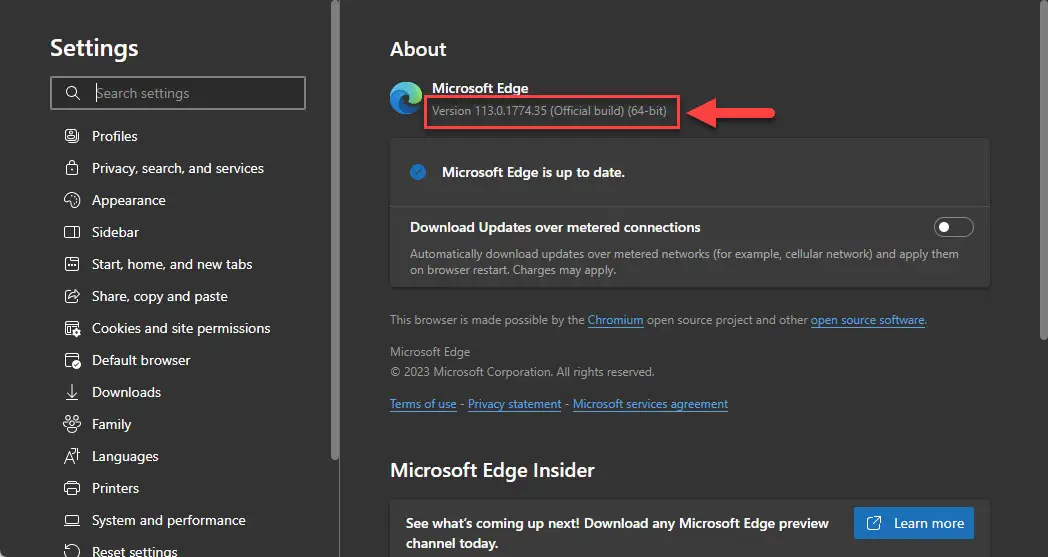This screenshot has height=557, width=1048.
Task: Open System and performance settings
Action: coord(168,520)
